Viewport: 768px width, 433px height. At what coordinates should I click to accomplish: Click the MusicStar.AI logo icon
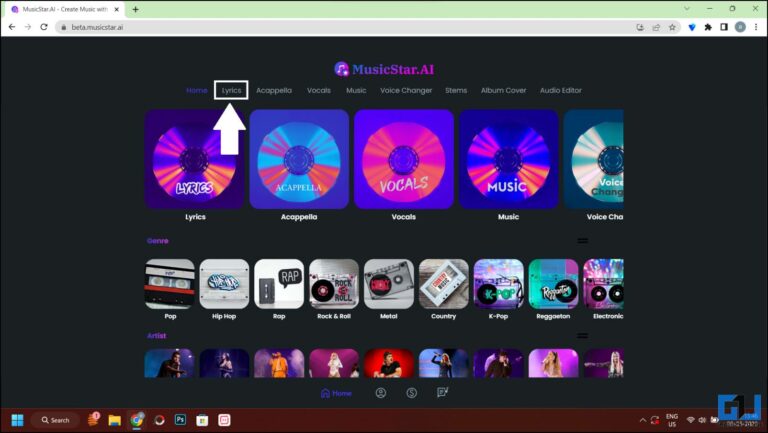pos(342,69)
